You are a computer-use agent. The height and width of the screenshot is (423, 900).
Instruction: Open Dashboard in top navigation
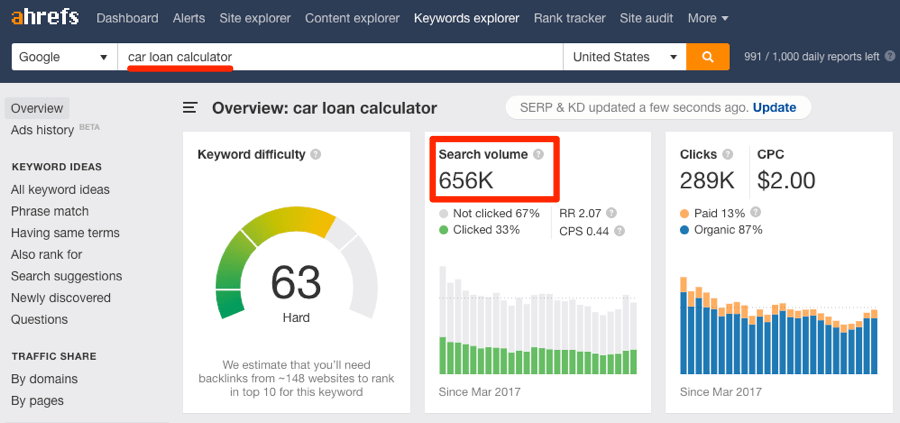127,18
